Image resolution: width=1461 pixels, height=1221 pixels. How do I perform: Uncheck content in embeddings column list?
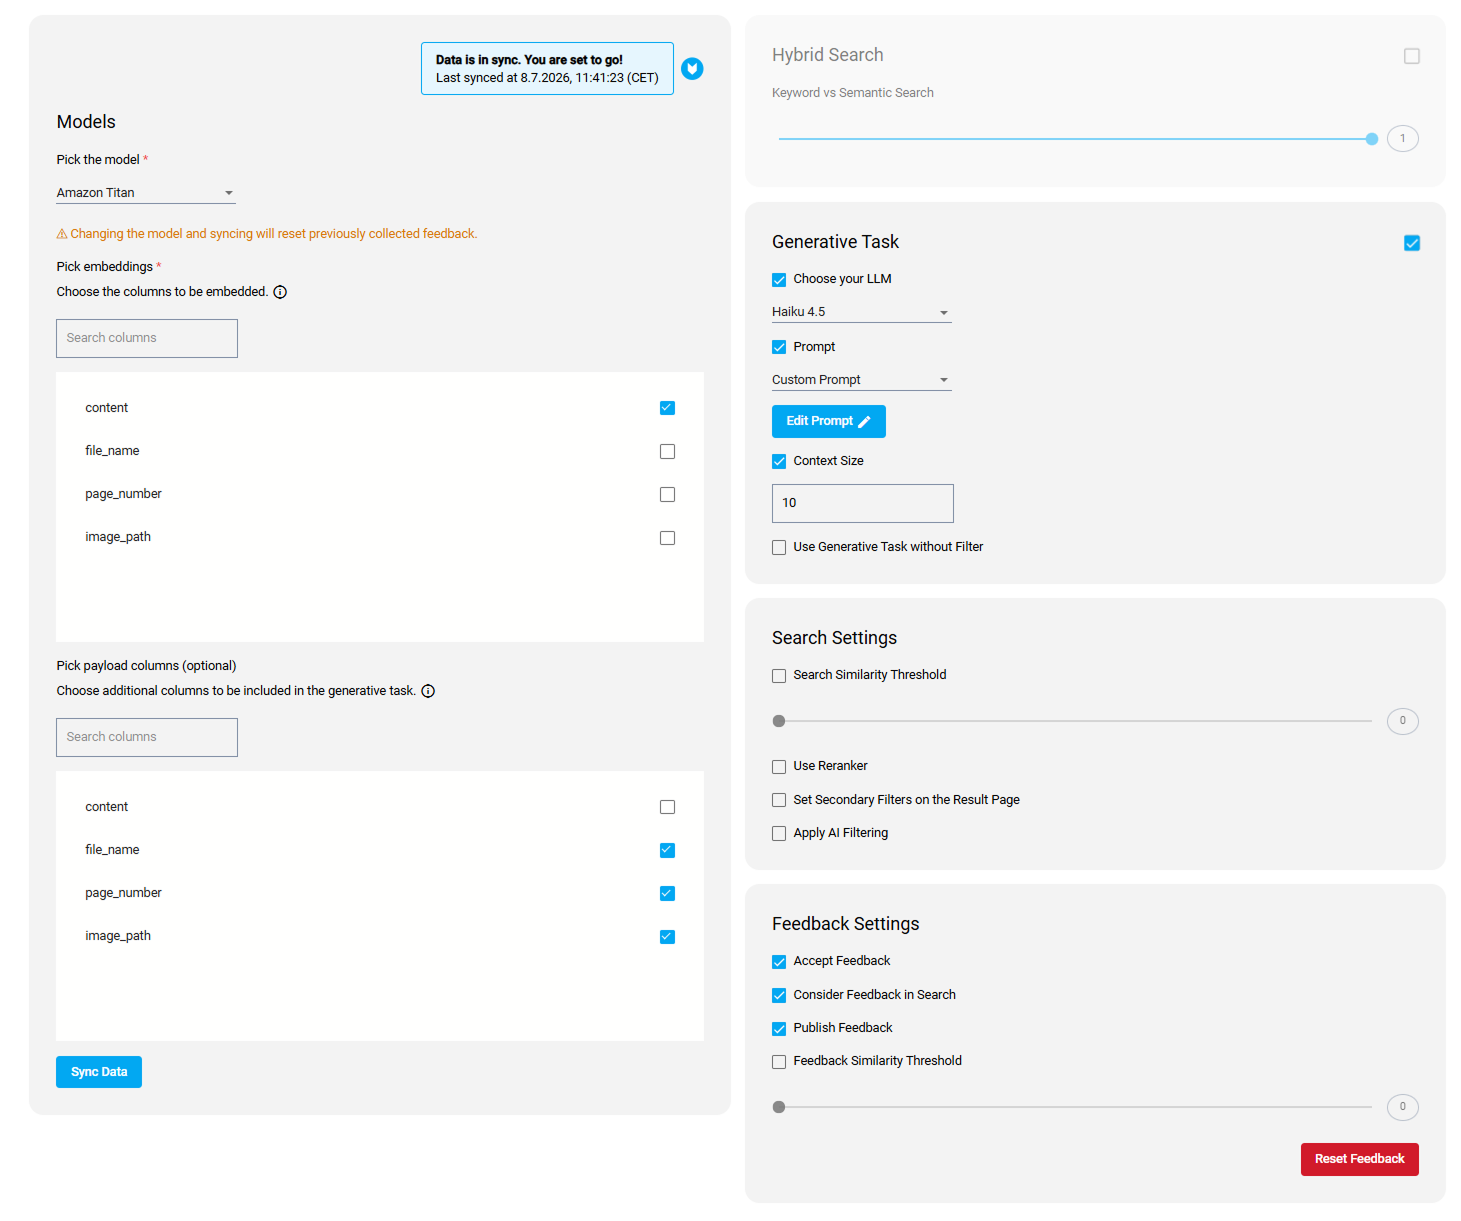pyautogui.click(x=667, y=408)
